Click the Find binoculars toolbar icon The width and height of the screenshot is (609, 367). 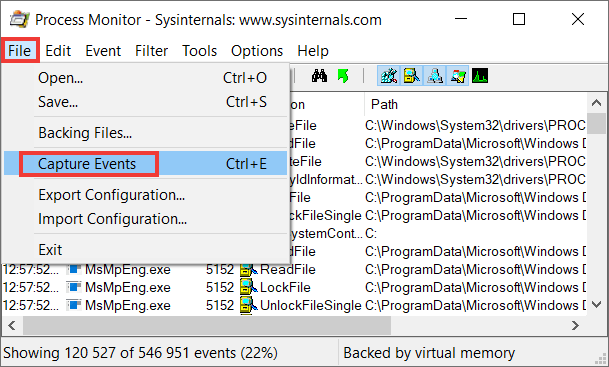(x=319, y=76)
